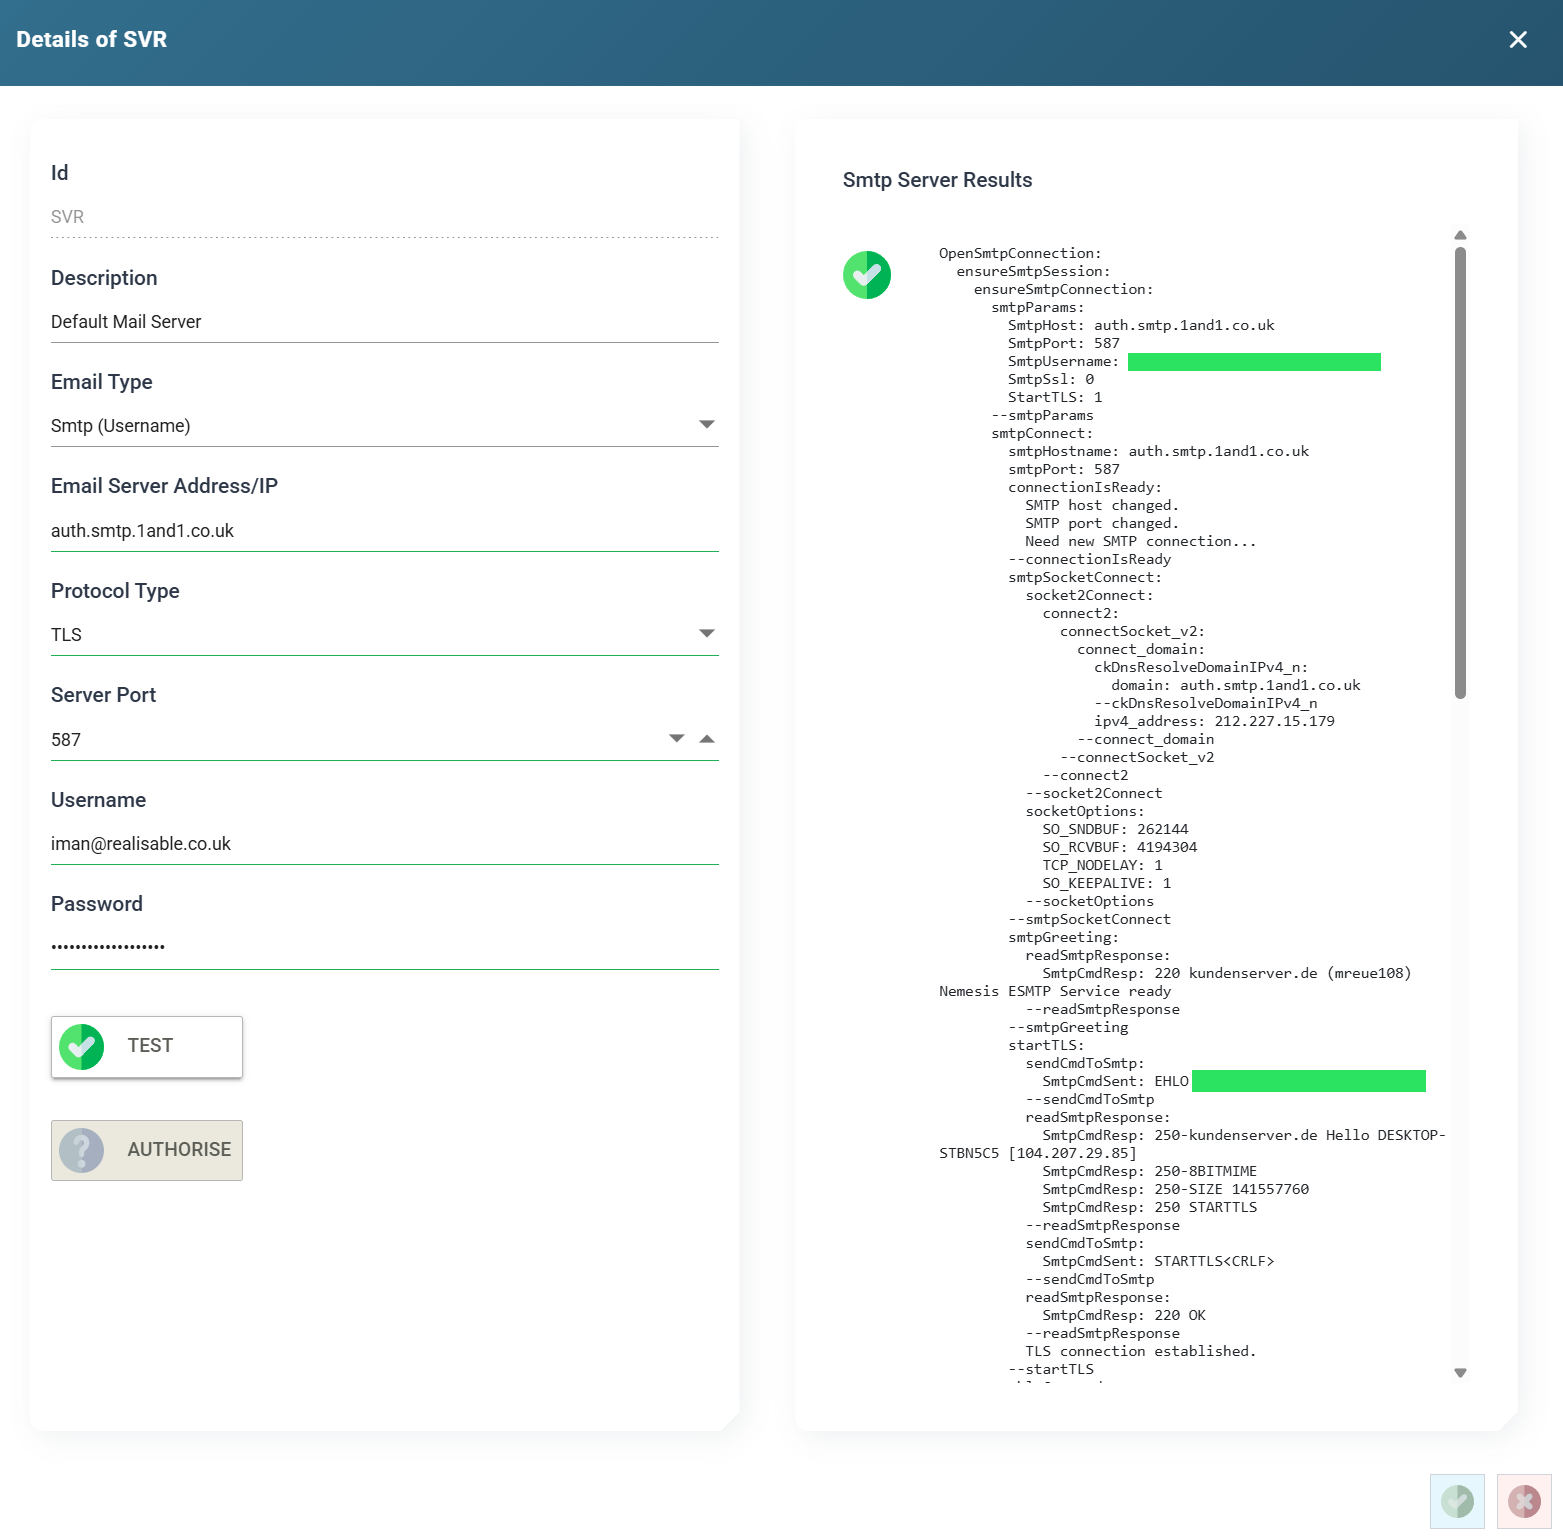Increase Server Port with up arrow
This screenshot has height=1540, width=1563.
tap(707, 739)
